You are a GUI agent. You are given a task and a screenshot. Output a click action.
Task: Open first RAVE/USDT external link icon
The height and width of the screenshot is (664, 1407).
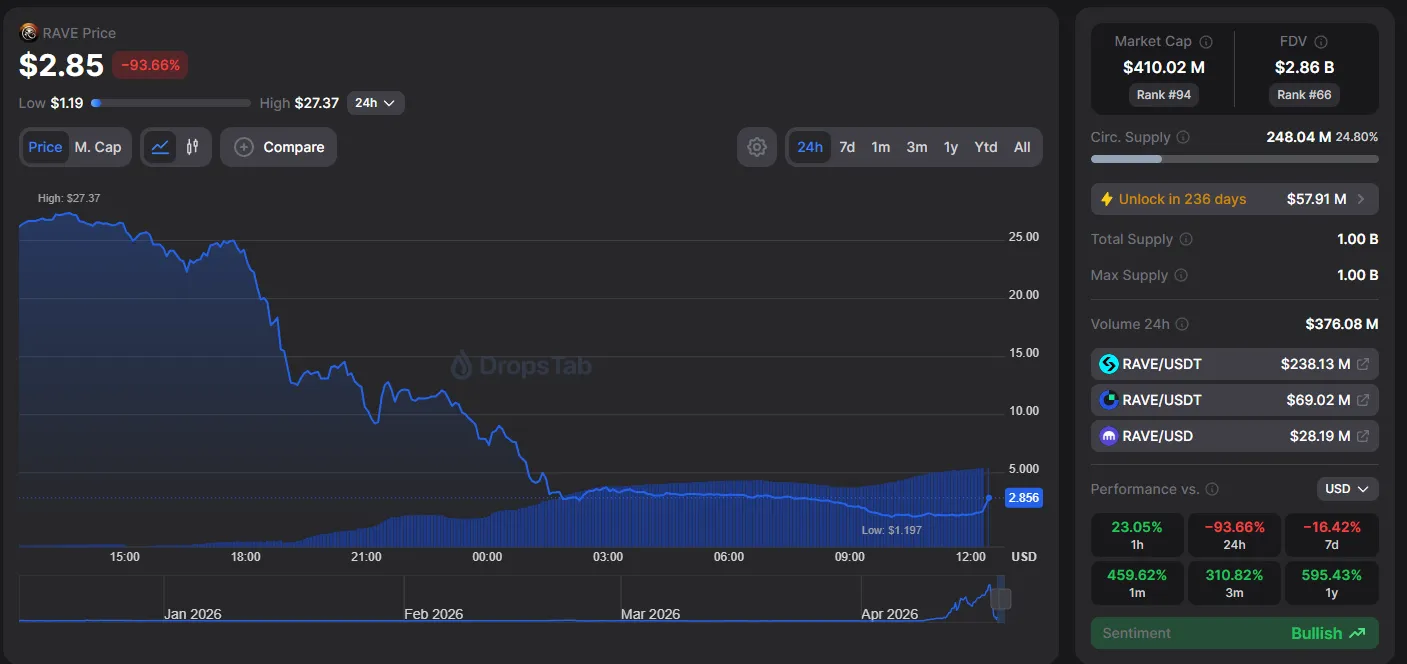click(1362, 364)
